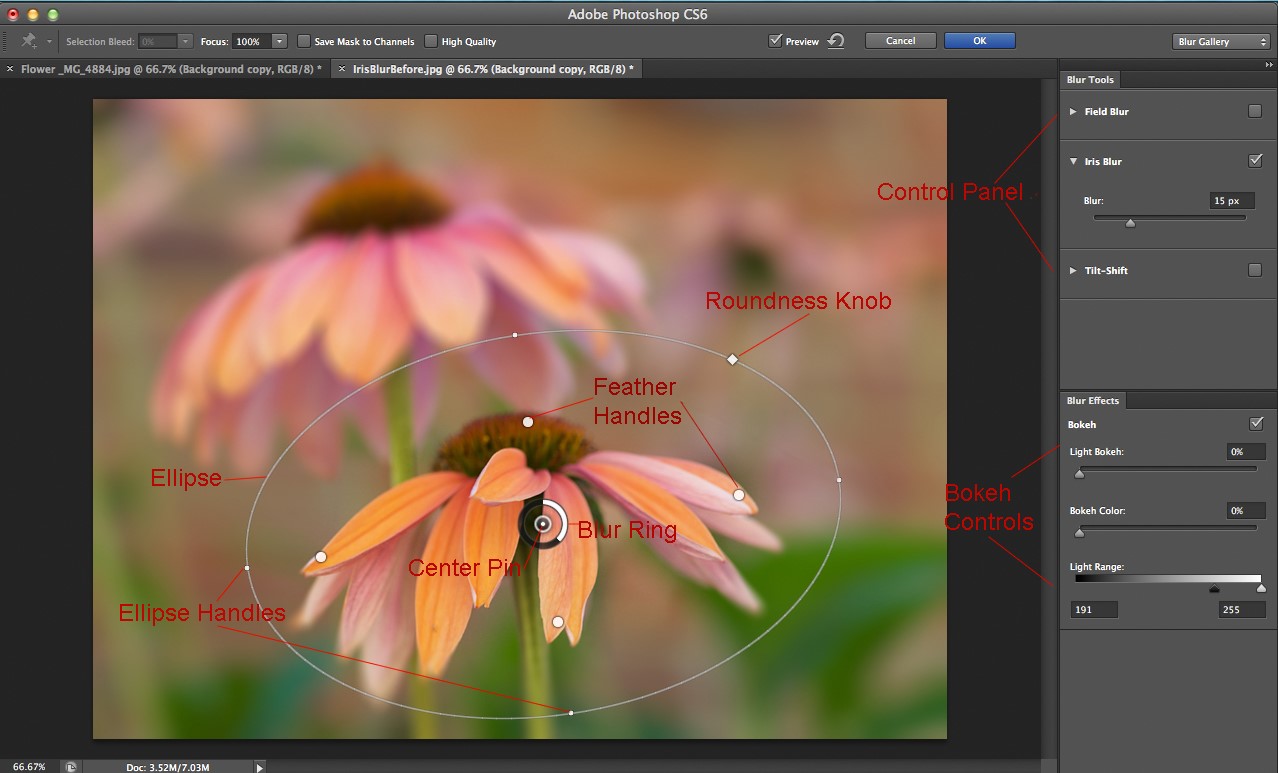The image size is (1278, 773).
Task: Click the pin tool icon in options bar
Action: click(x=30, y=41)
